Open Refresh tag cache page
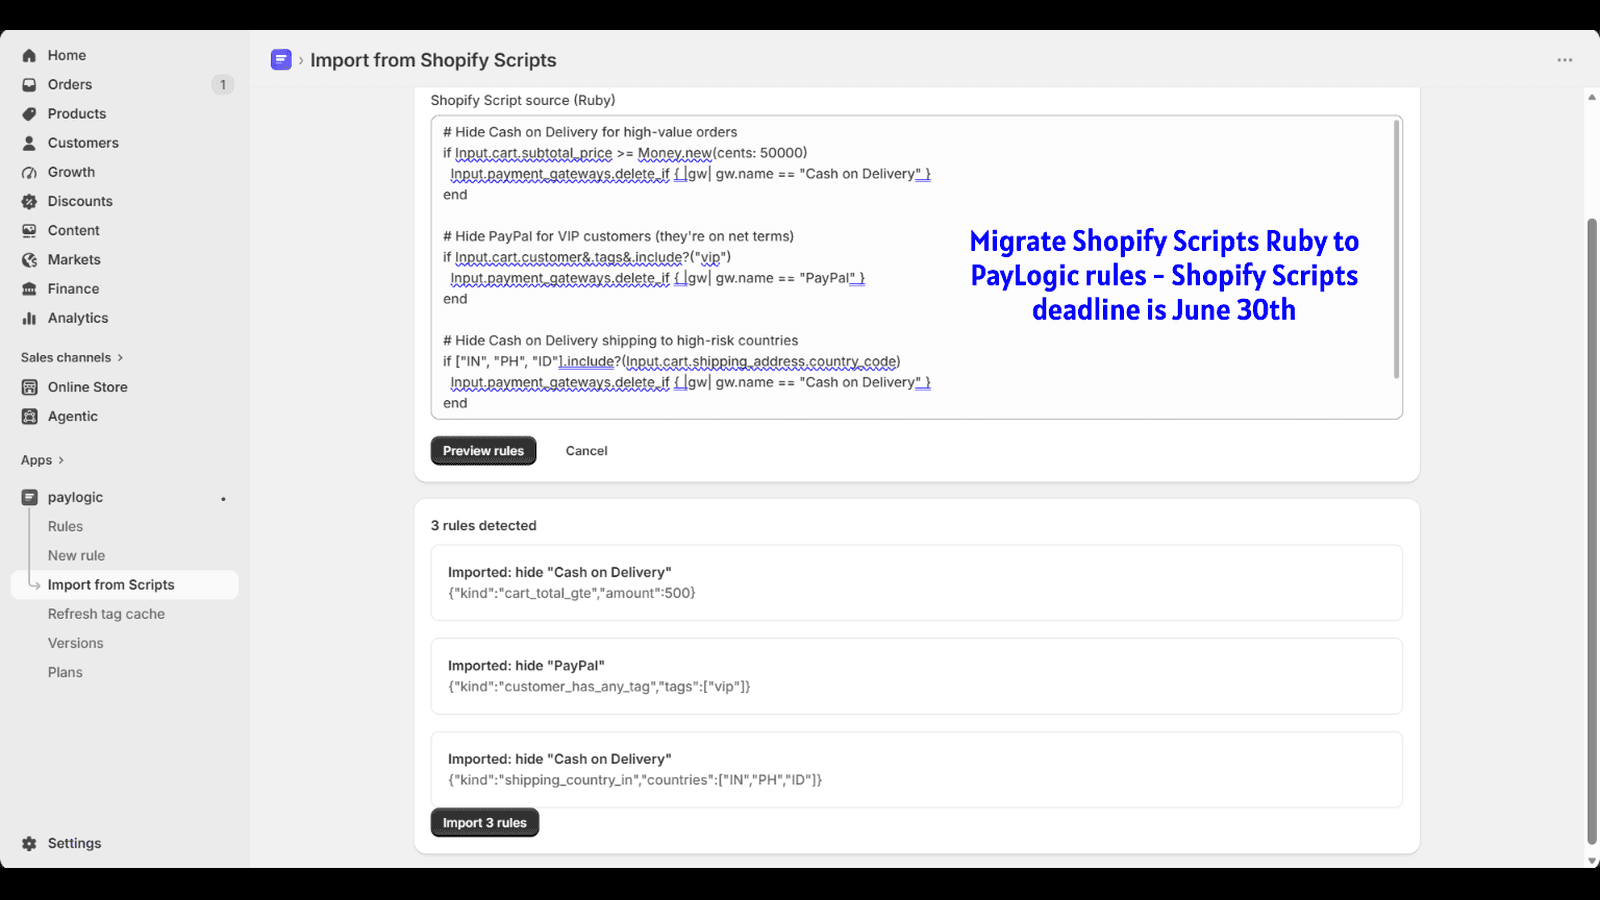The image size is (1600, 900). tap(106, 614)
